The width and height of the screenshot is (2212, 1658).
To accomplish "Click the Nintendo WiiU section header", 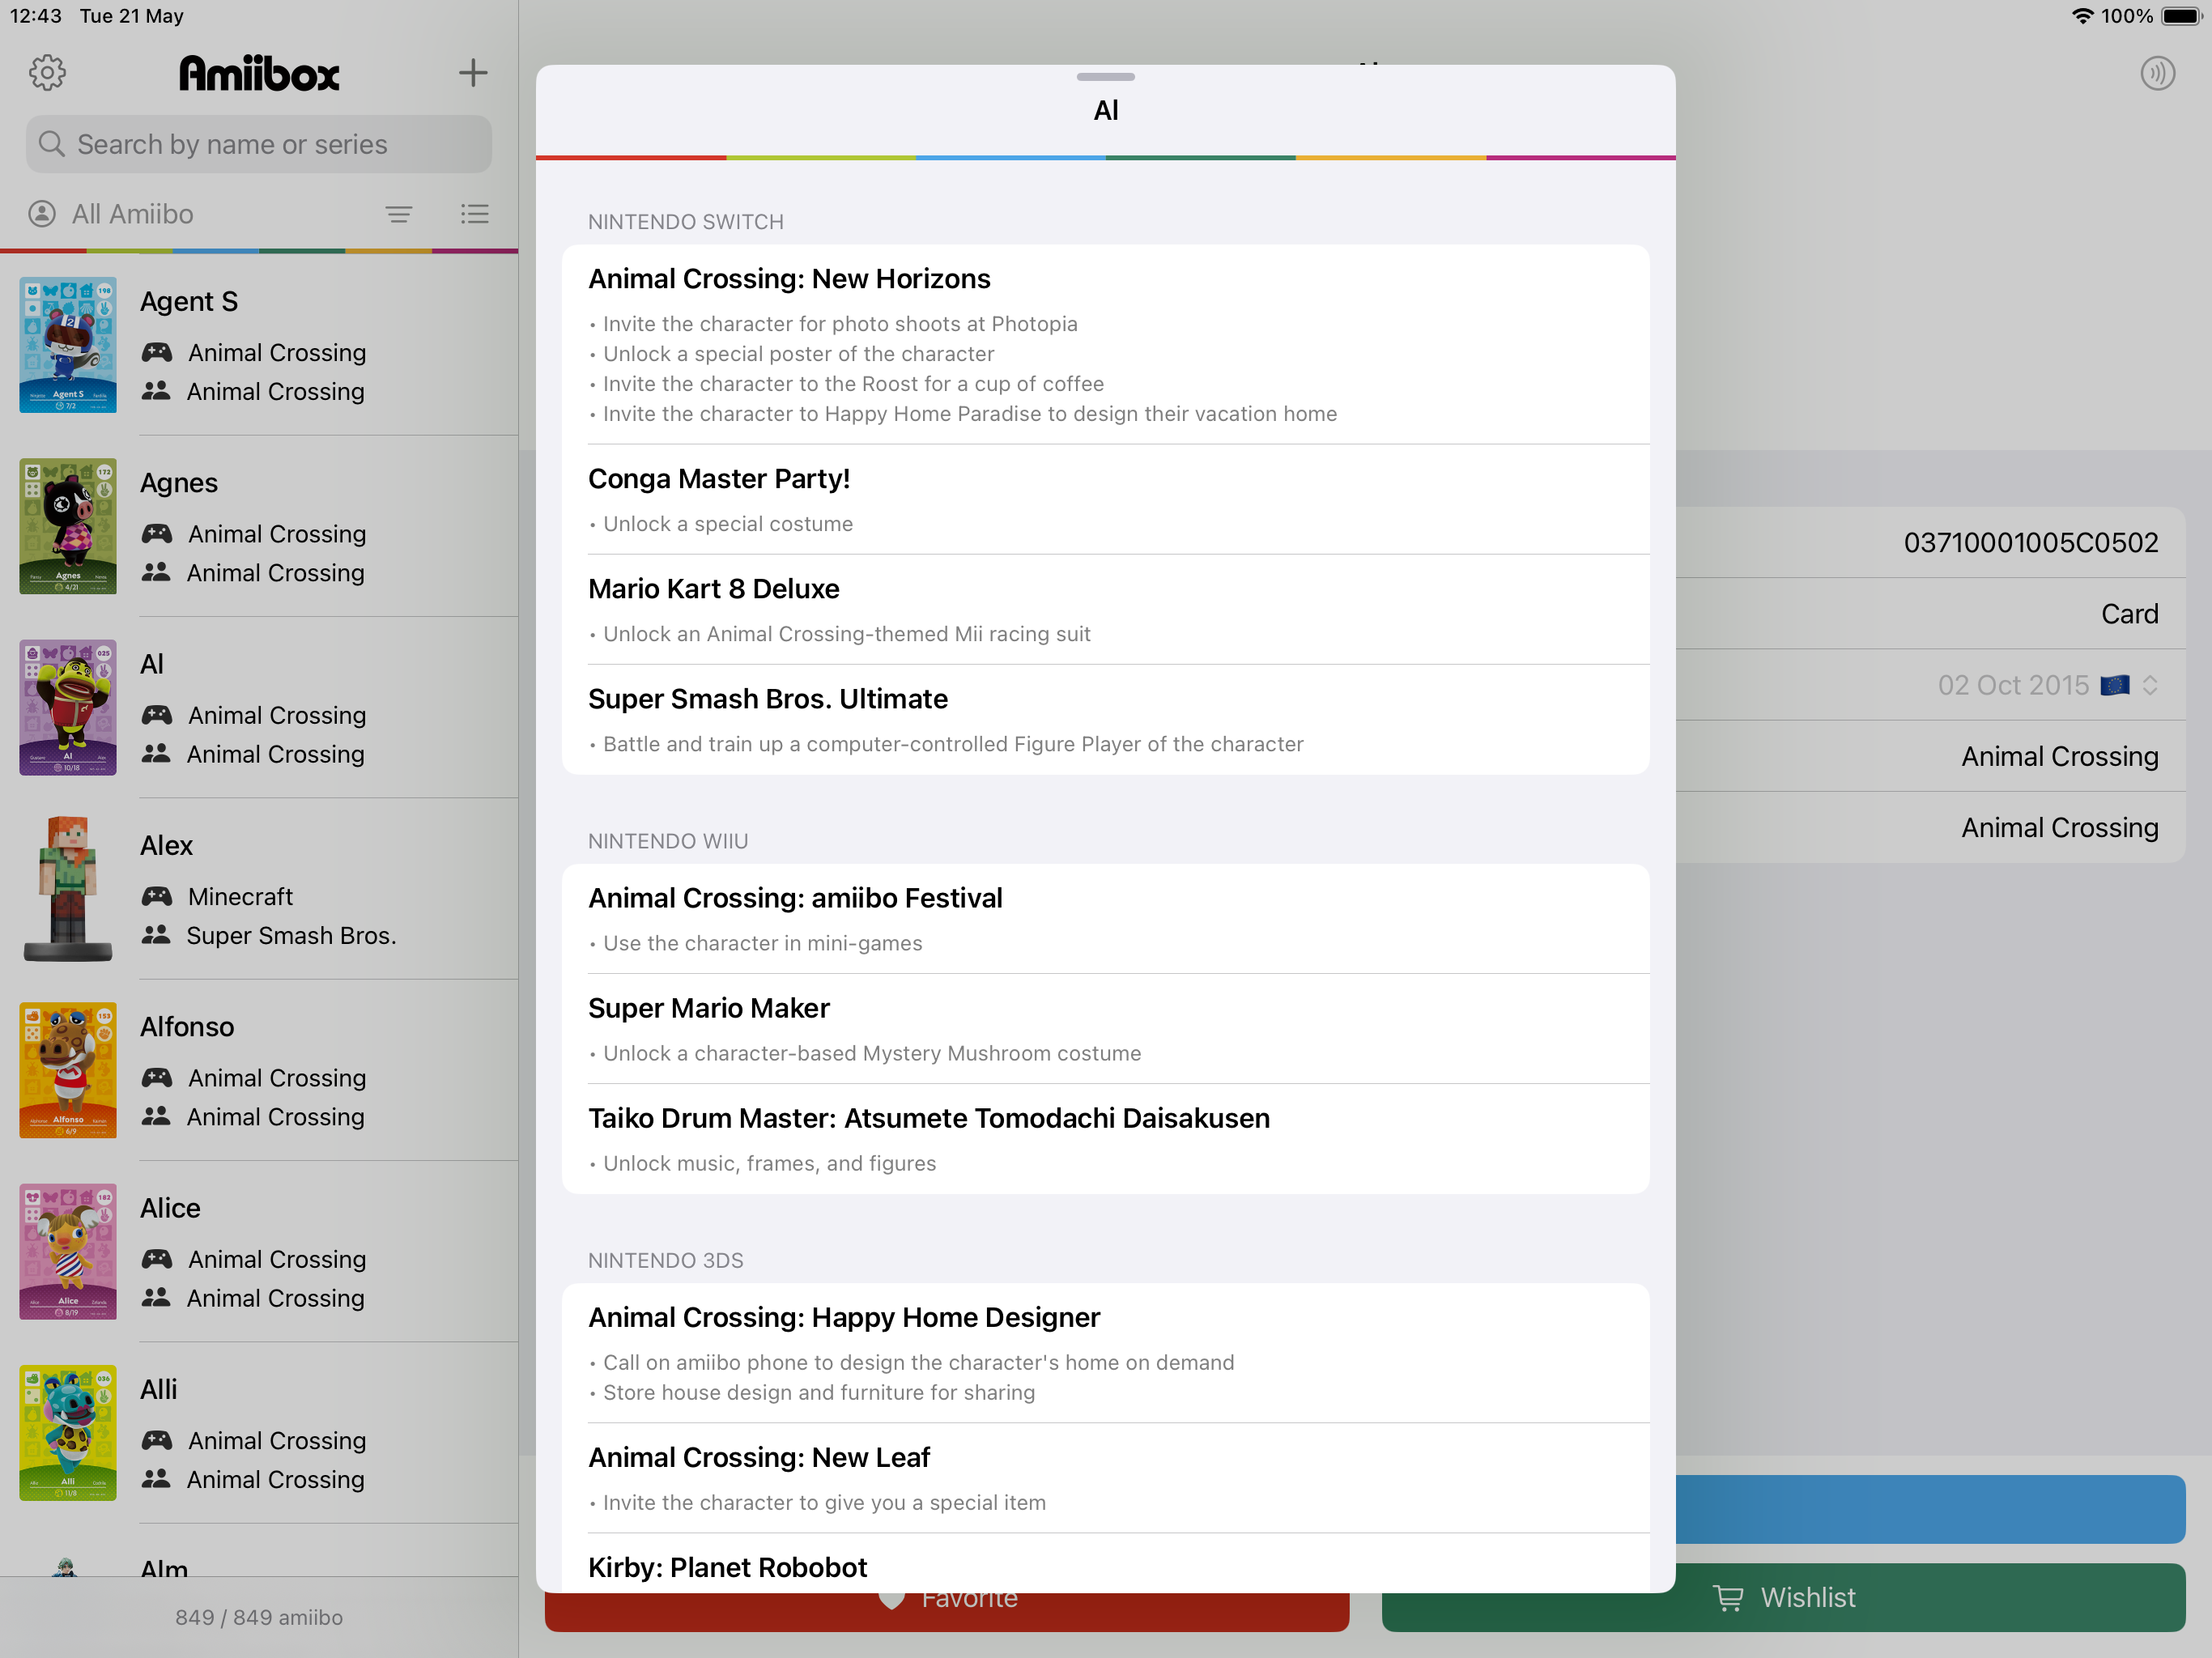I will pyautogui.click(x=668, y=841).
